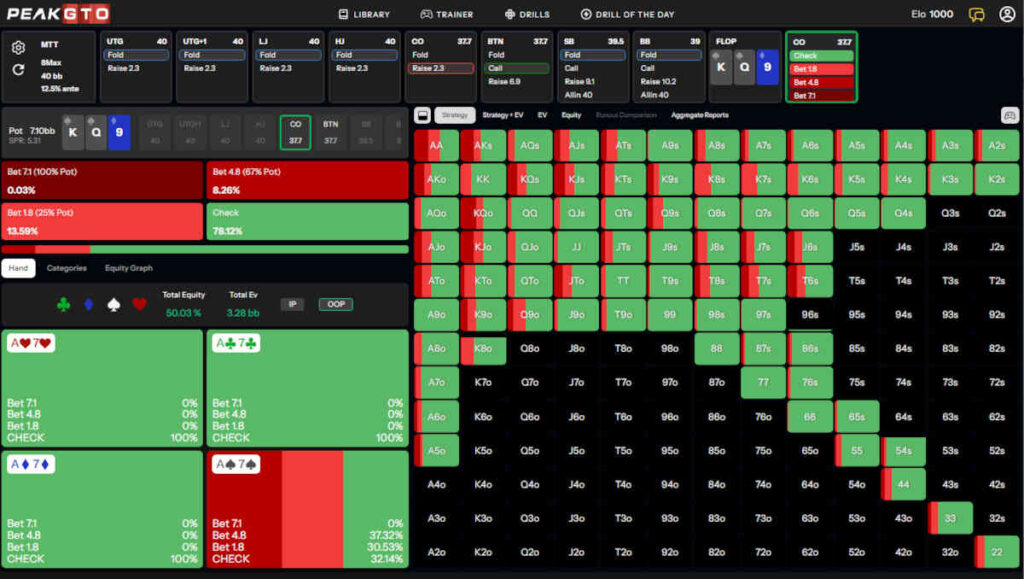Toggle the IP position button
This screenshot has width=1024, height=579.
(292, 304)
